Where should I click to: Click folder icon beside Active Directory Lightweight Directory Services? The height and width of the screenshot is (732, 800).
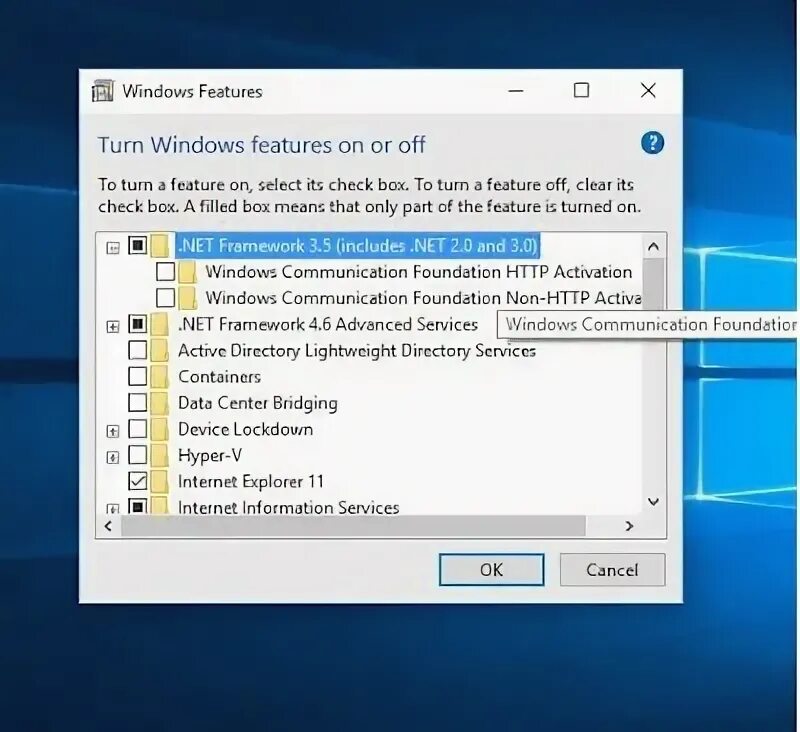point(160,350)
